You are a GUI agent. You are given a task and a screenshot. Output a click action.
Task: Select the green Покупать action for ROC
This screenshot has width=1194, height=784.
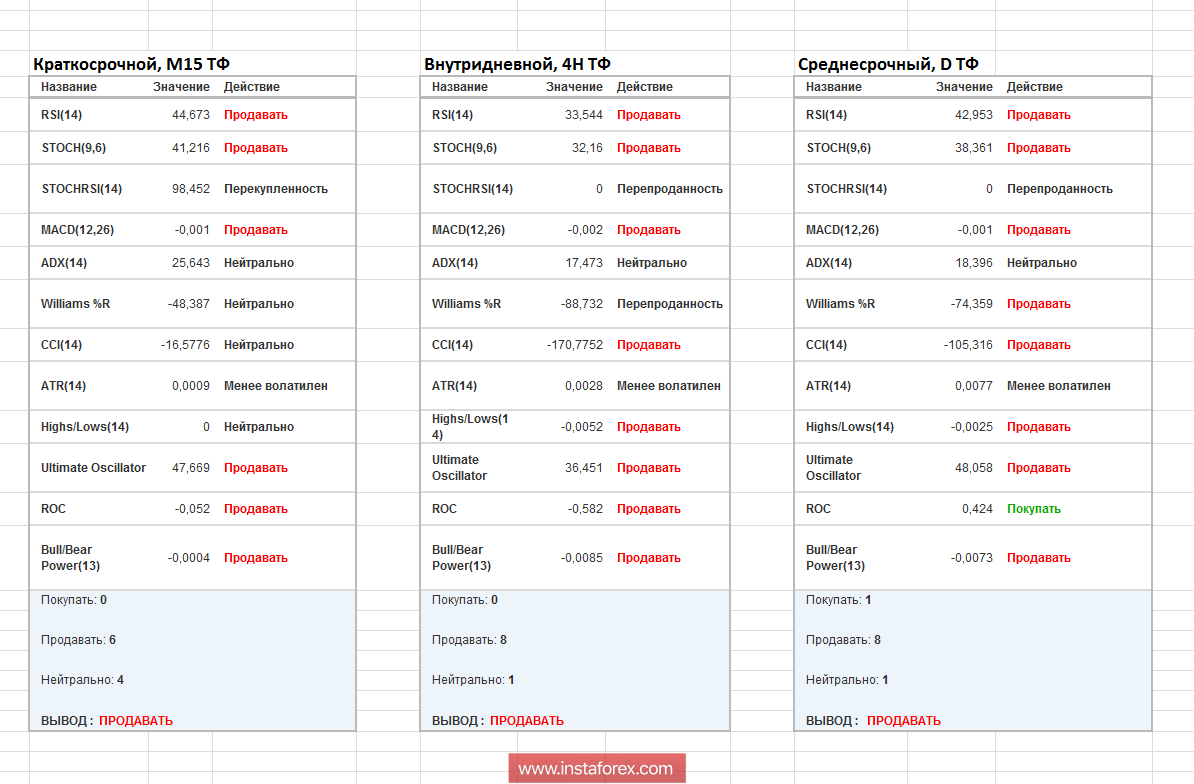[x=1033, y=509]
